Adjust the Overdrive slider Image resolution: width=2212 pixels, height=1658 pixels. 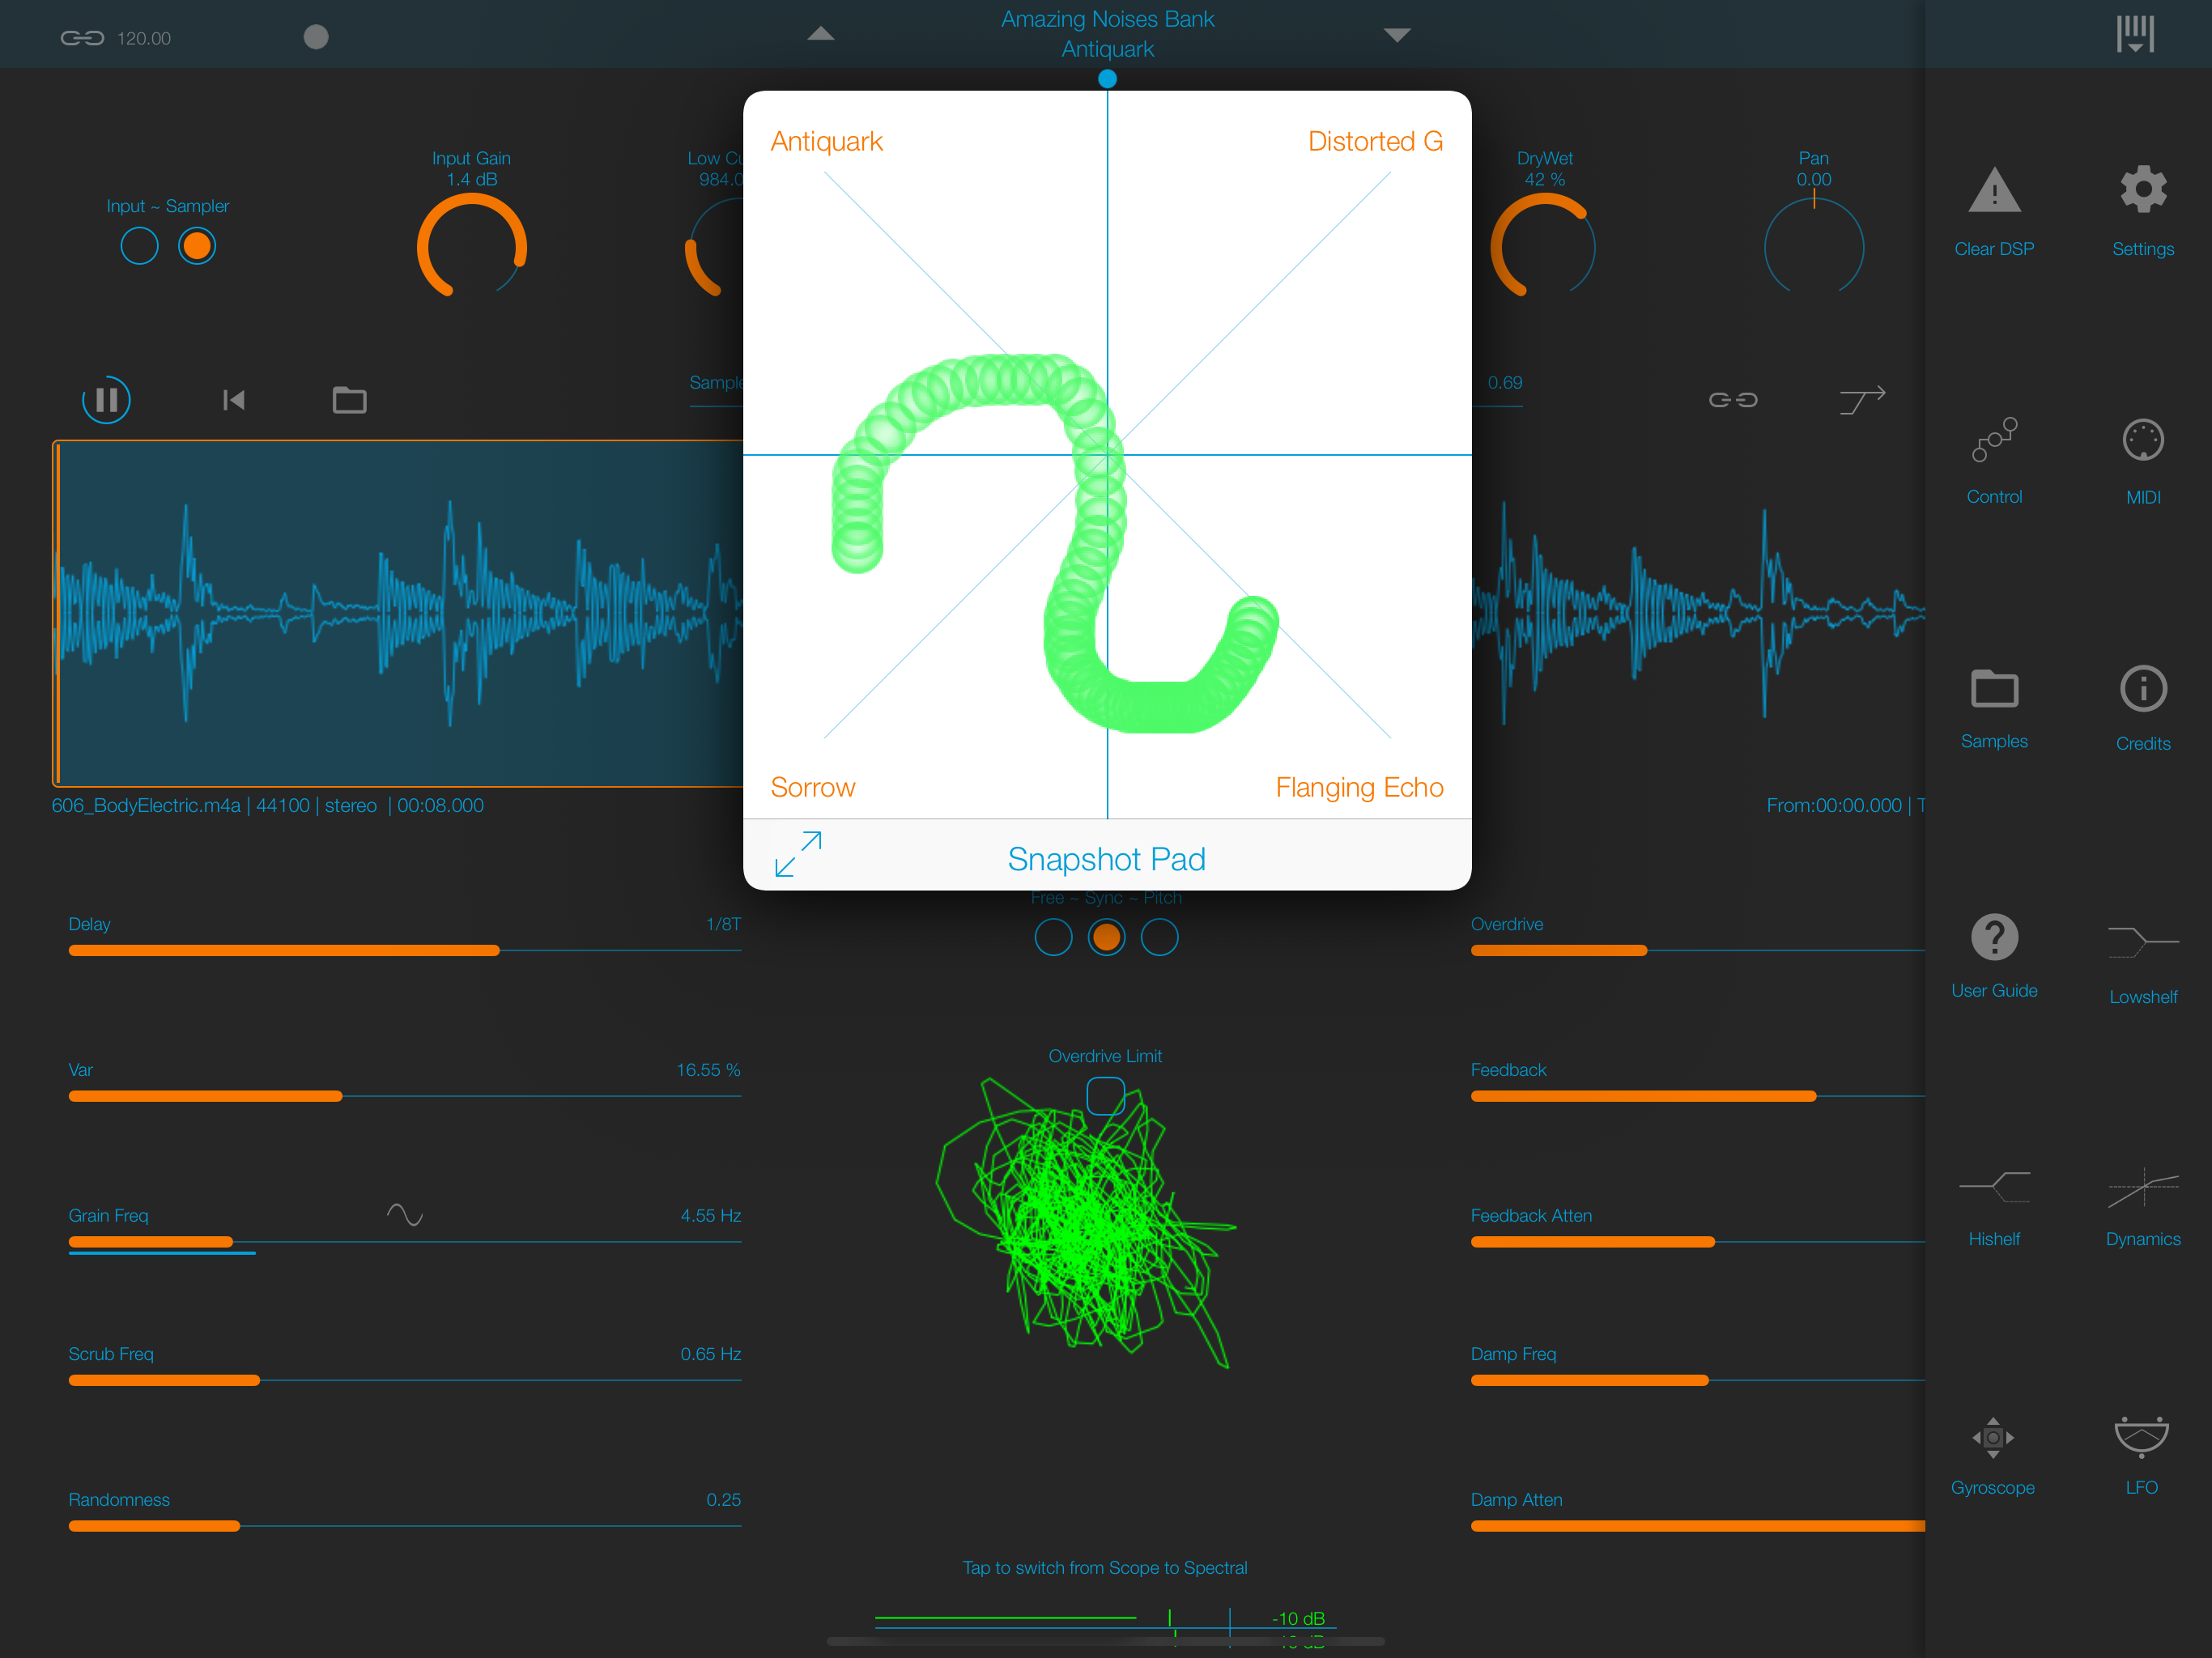(x=1698, y=950)
